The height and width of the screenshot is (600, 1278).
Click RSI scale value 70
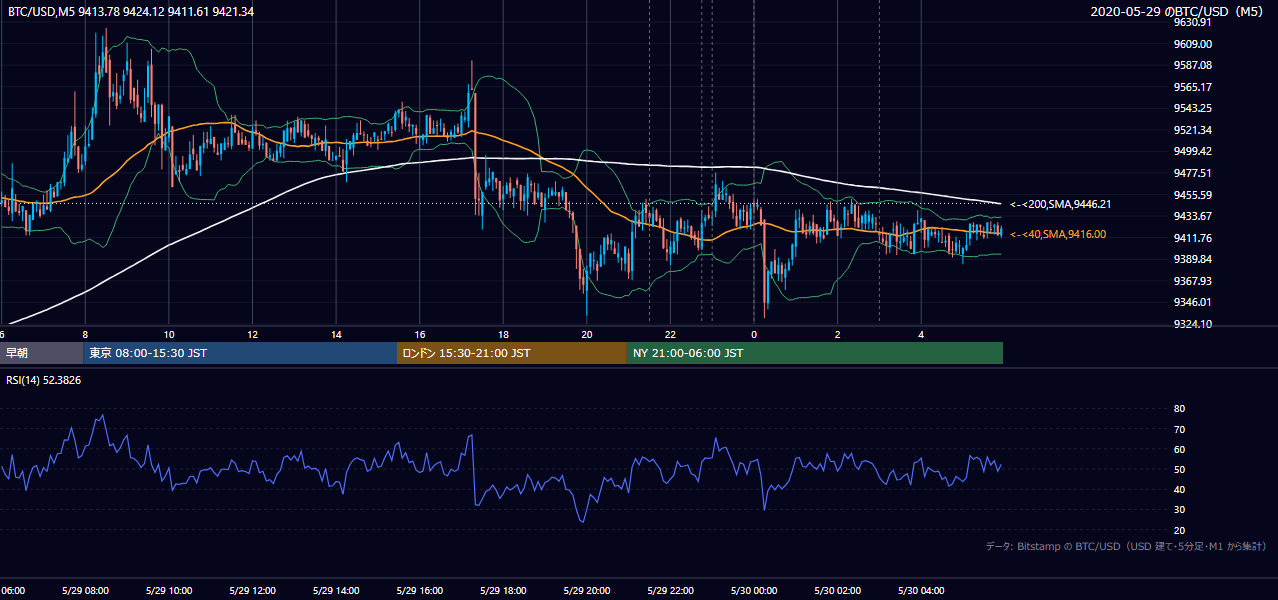pyautogui.click(x=1179, y=429)
